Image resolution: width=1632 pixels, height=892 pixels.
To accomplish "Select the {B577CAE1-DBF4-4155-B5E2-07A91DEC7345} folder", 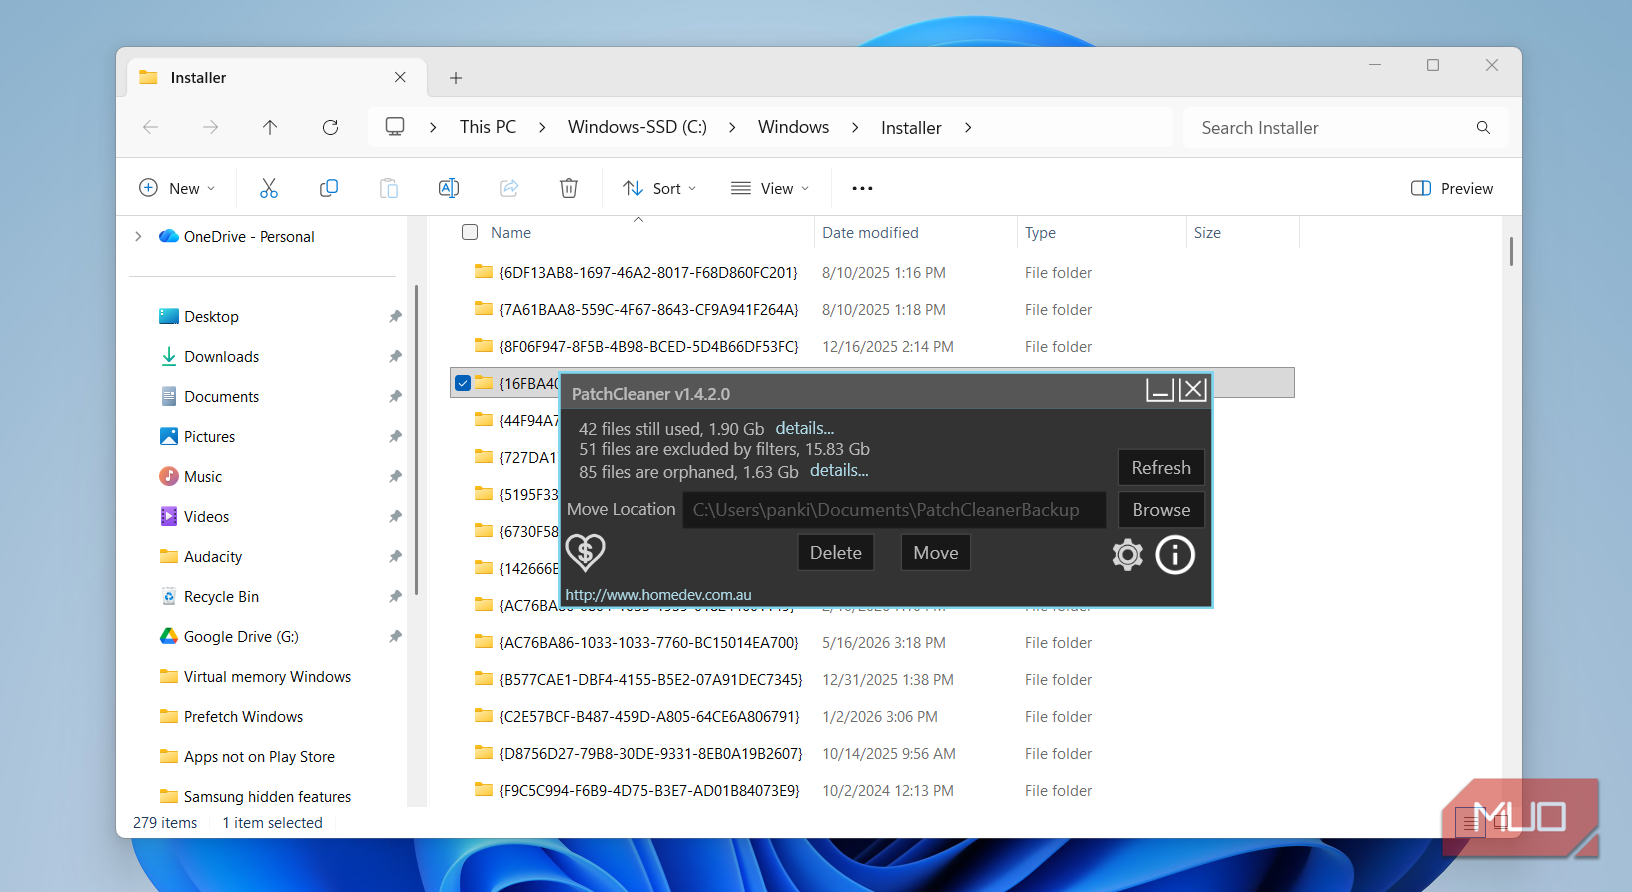I will [x=650, y=679].
